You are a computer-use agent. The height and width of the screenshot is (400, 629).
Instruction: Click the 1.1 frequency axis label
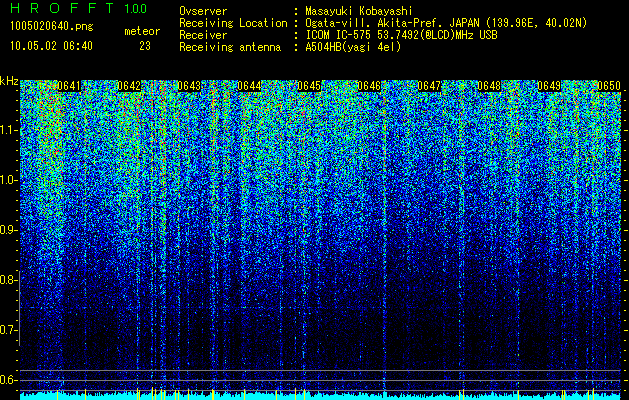pos(8,130)
